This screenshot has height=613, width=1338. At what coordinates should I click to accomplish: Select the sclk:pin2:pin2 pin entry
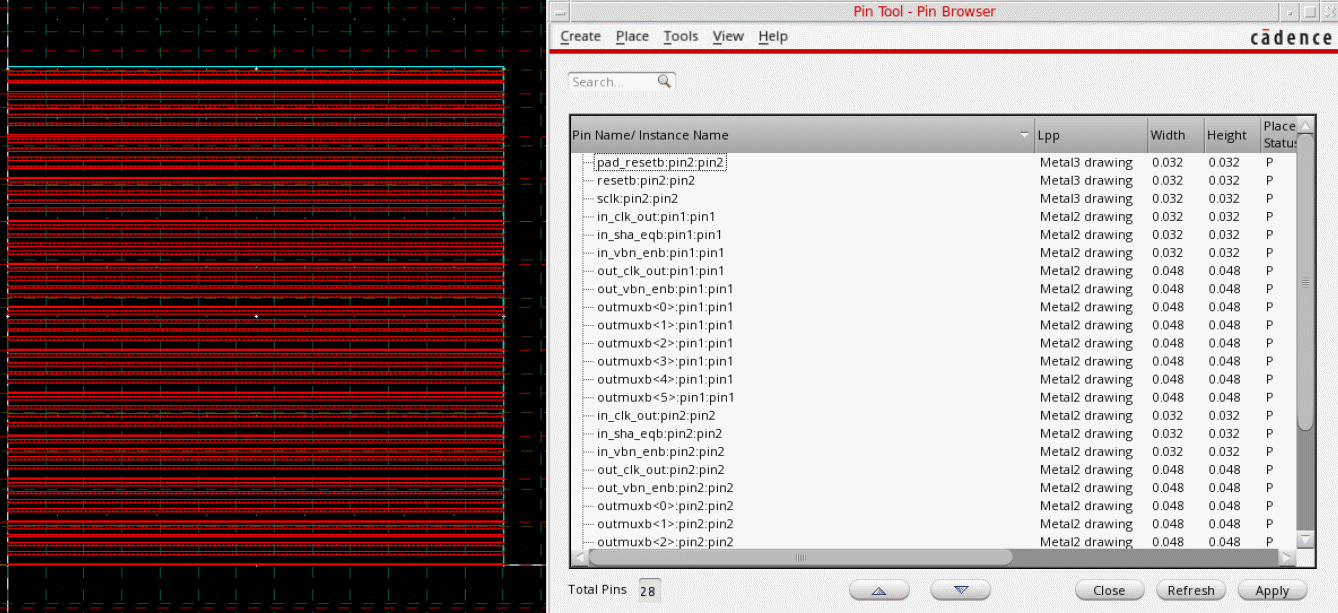coord(637,199)
